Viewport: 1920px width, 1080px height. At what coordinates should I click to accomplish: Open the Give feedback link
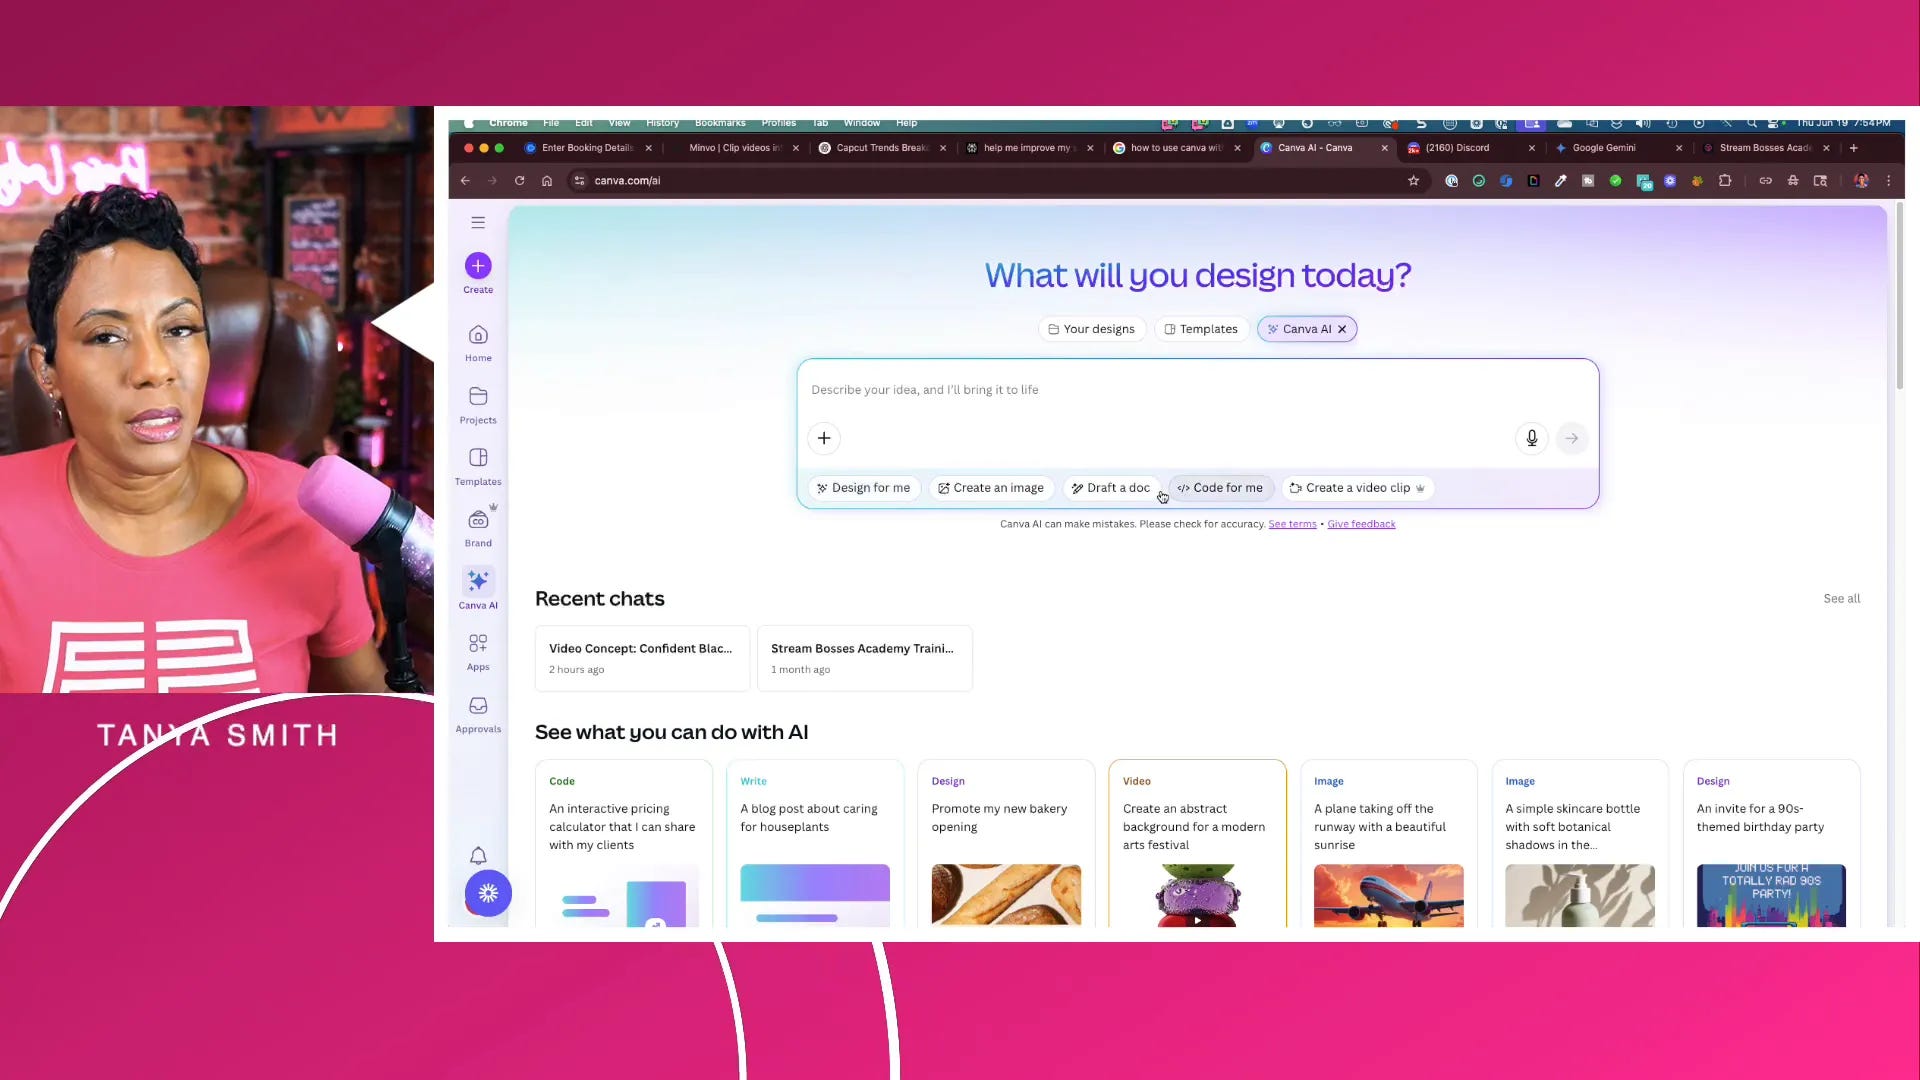1361,524
